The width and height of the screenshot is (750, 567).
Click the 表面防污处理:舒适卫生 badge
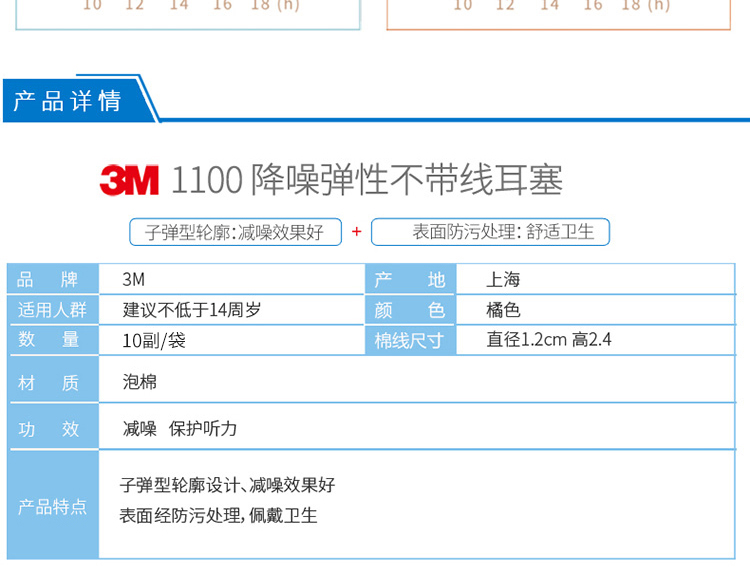click(x=490, y=232)
